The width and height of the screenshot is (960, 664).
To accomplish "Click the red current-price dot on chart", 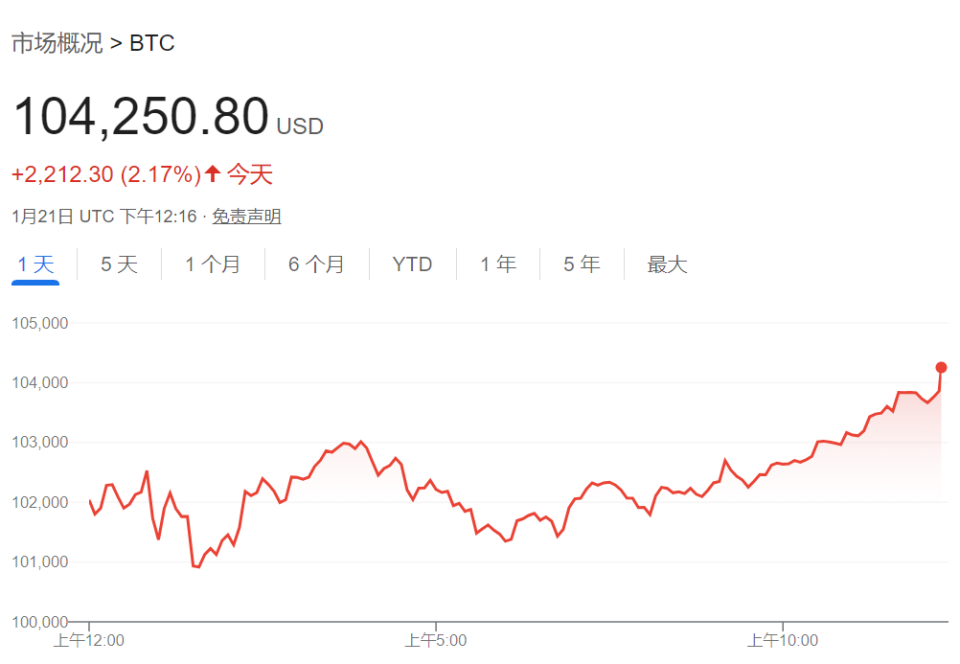I will tap(941, 367).
